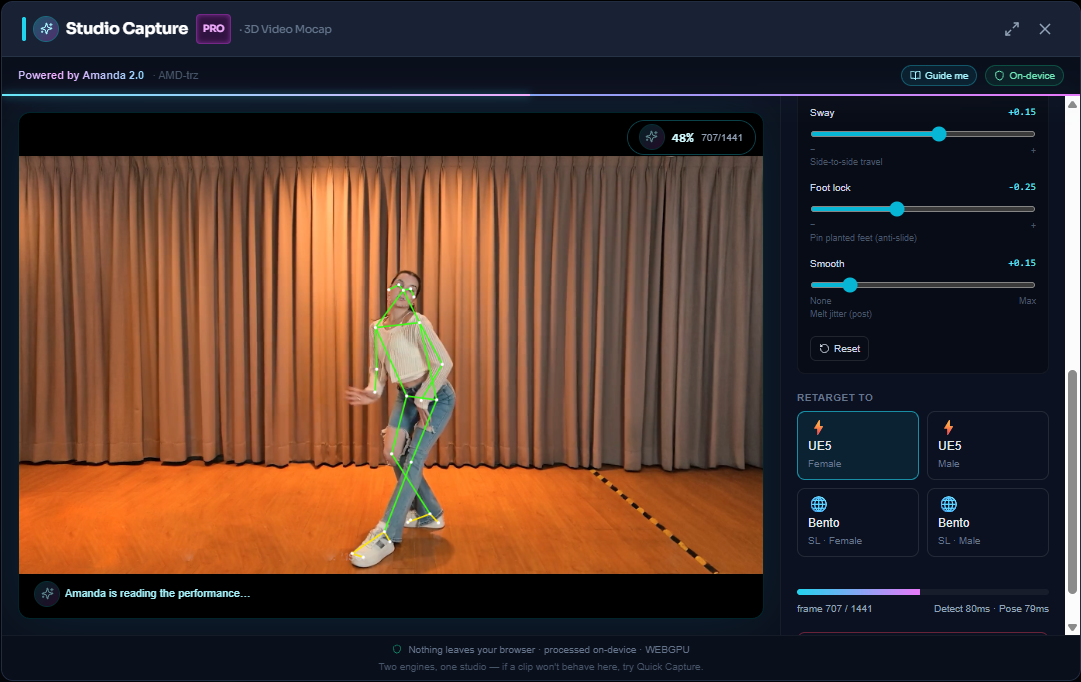Click the 'Powered by Amanda 2.0' text
1081x682 pixels.
[81, 75]
